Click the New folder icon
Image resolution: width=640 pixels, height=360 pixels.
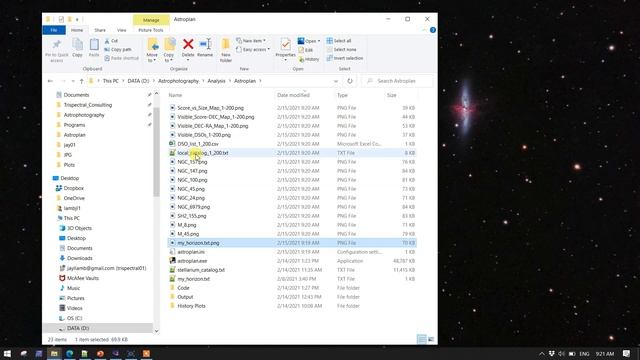click(x=226, y=44)
